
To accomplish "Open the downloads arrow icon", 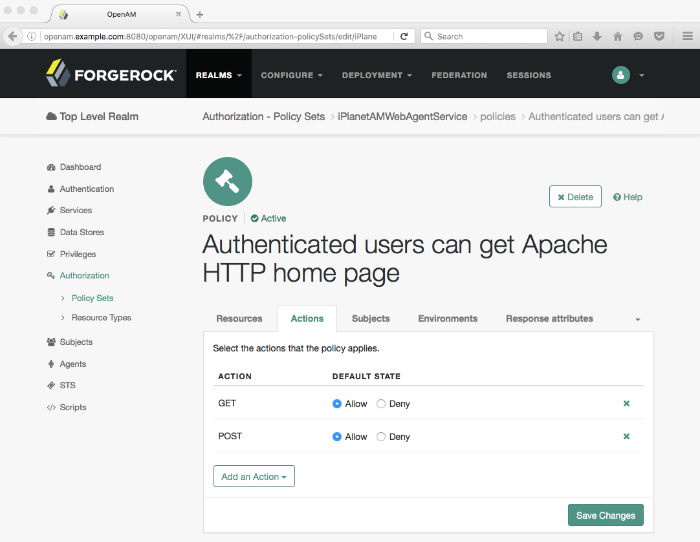I will [x=597, y=36].
